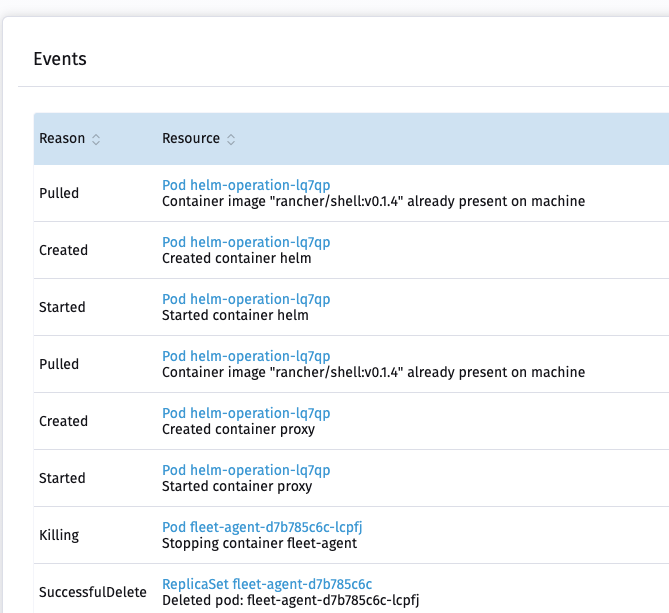Sort events by the Reason column
The width and height of the screenshot is (669, 613).
[96, 139]
